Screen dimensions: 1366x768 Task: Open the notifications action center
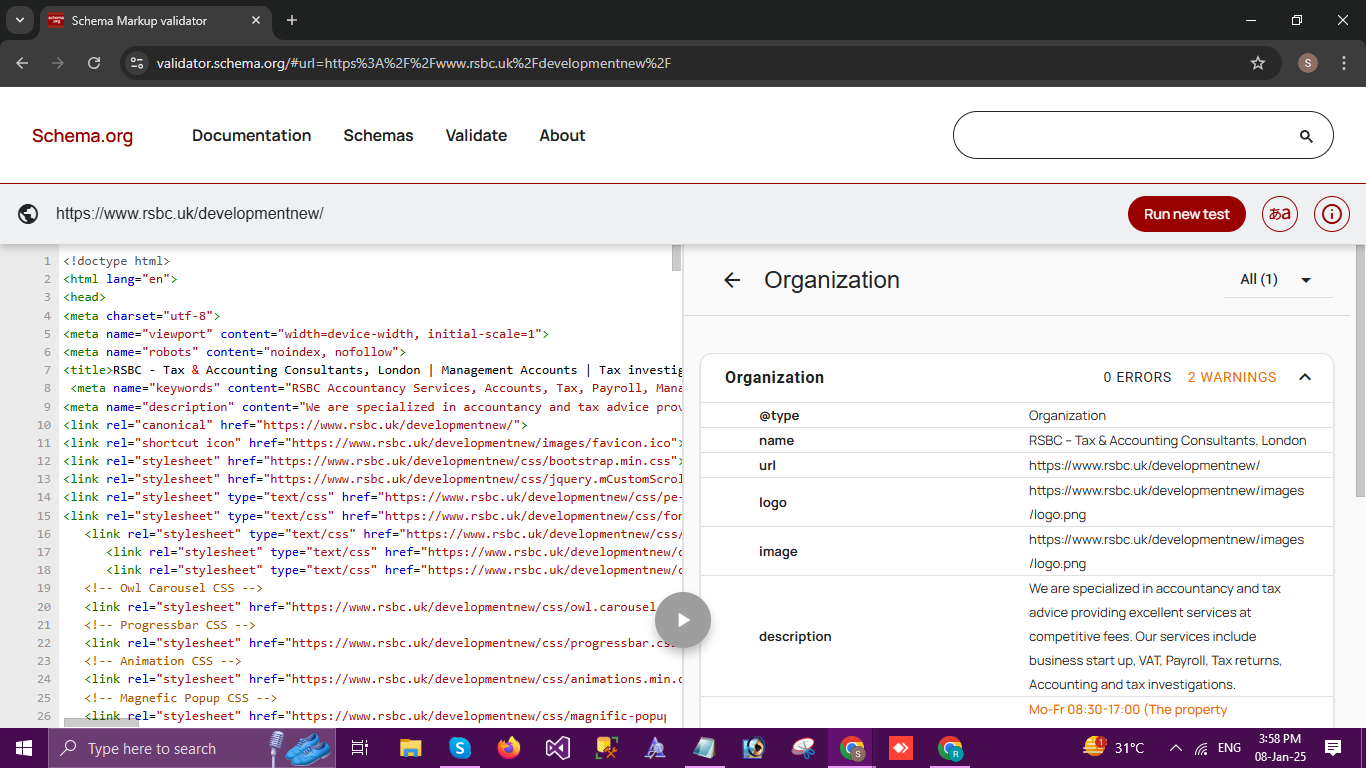point(1333,748)
